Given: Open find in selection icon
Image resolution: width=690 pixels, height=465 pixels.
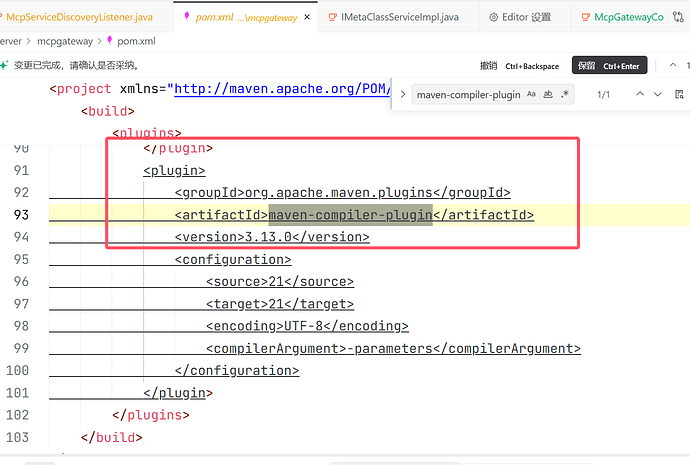Looking at the screenshot, I should pos(679,94).
